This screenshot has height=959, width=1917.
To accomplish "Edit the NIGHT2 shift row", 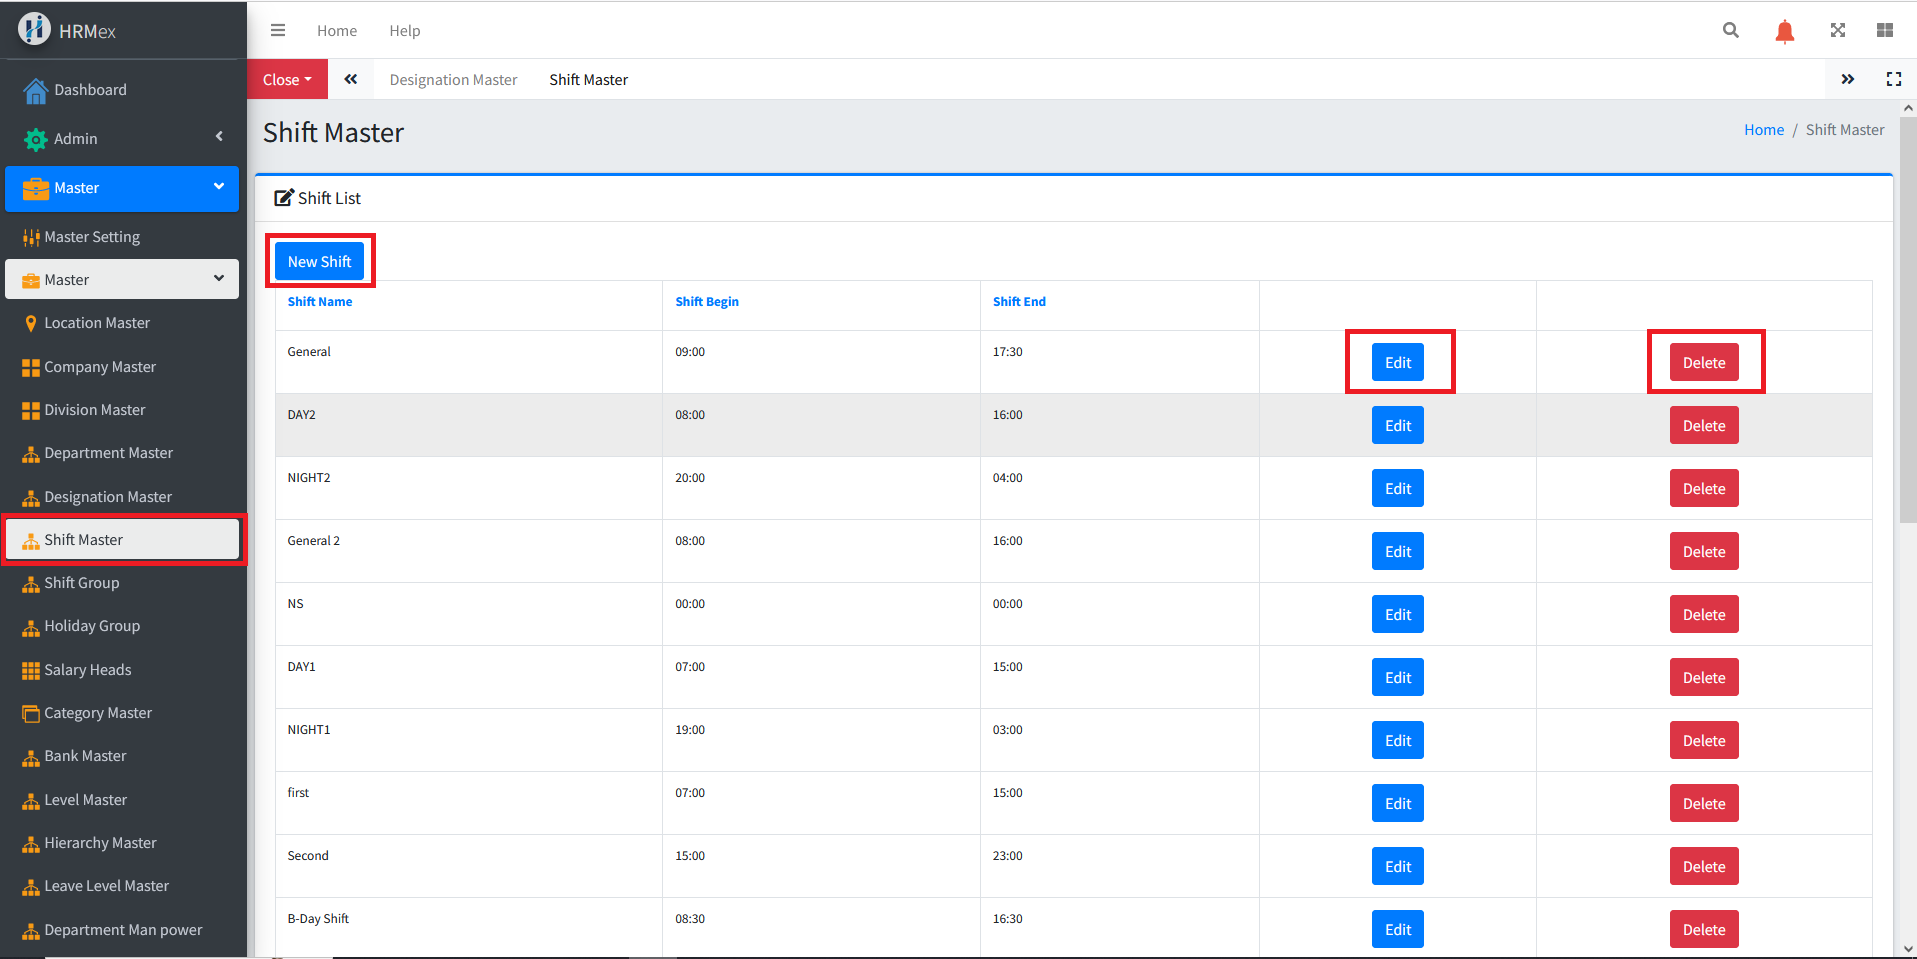I will coord(1397,488).
